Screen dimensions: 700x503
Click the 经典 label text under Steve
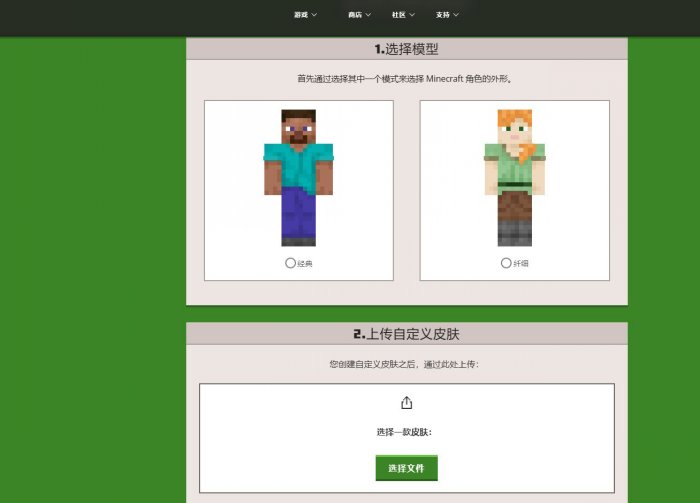[305, 263]
